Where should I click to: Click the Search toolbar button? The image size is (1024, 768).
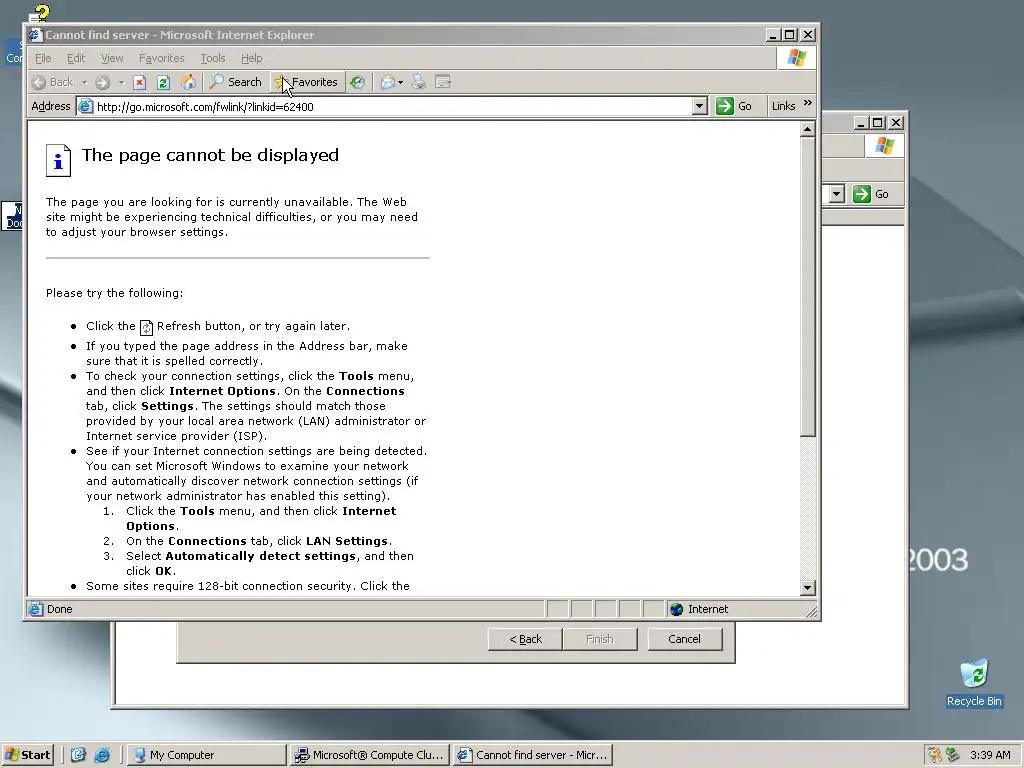tap(236, 82)
